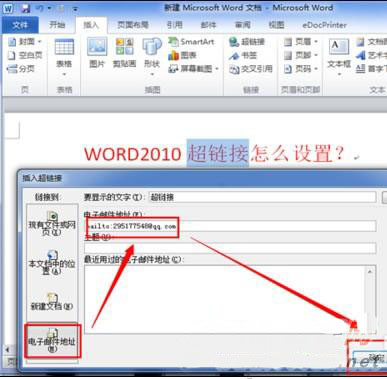The height and width of the screenshot is (379, 387).
Task: Open the 视图 ribbon tab
Action: click(276, 25)
